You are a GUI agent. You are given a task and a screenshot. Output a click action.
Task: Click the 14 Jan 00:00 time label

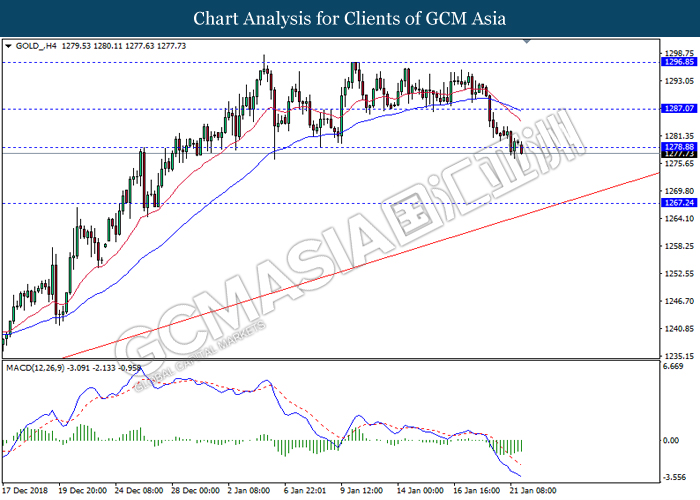[421, 491]
